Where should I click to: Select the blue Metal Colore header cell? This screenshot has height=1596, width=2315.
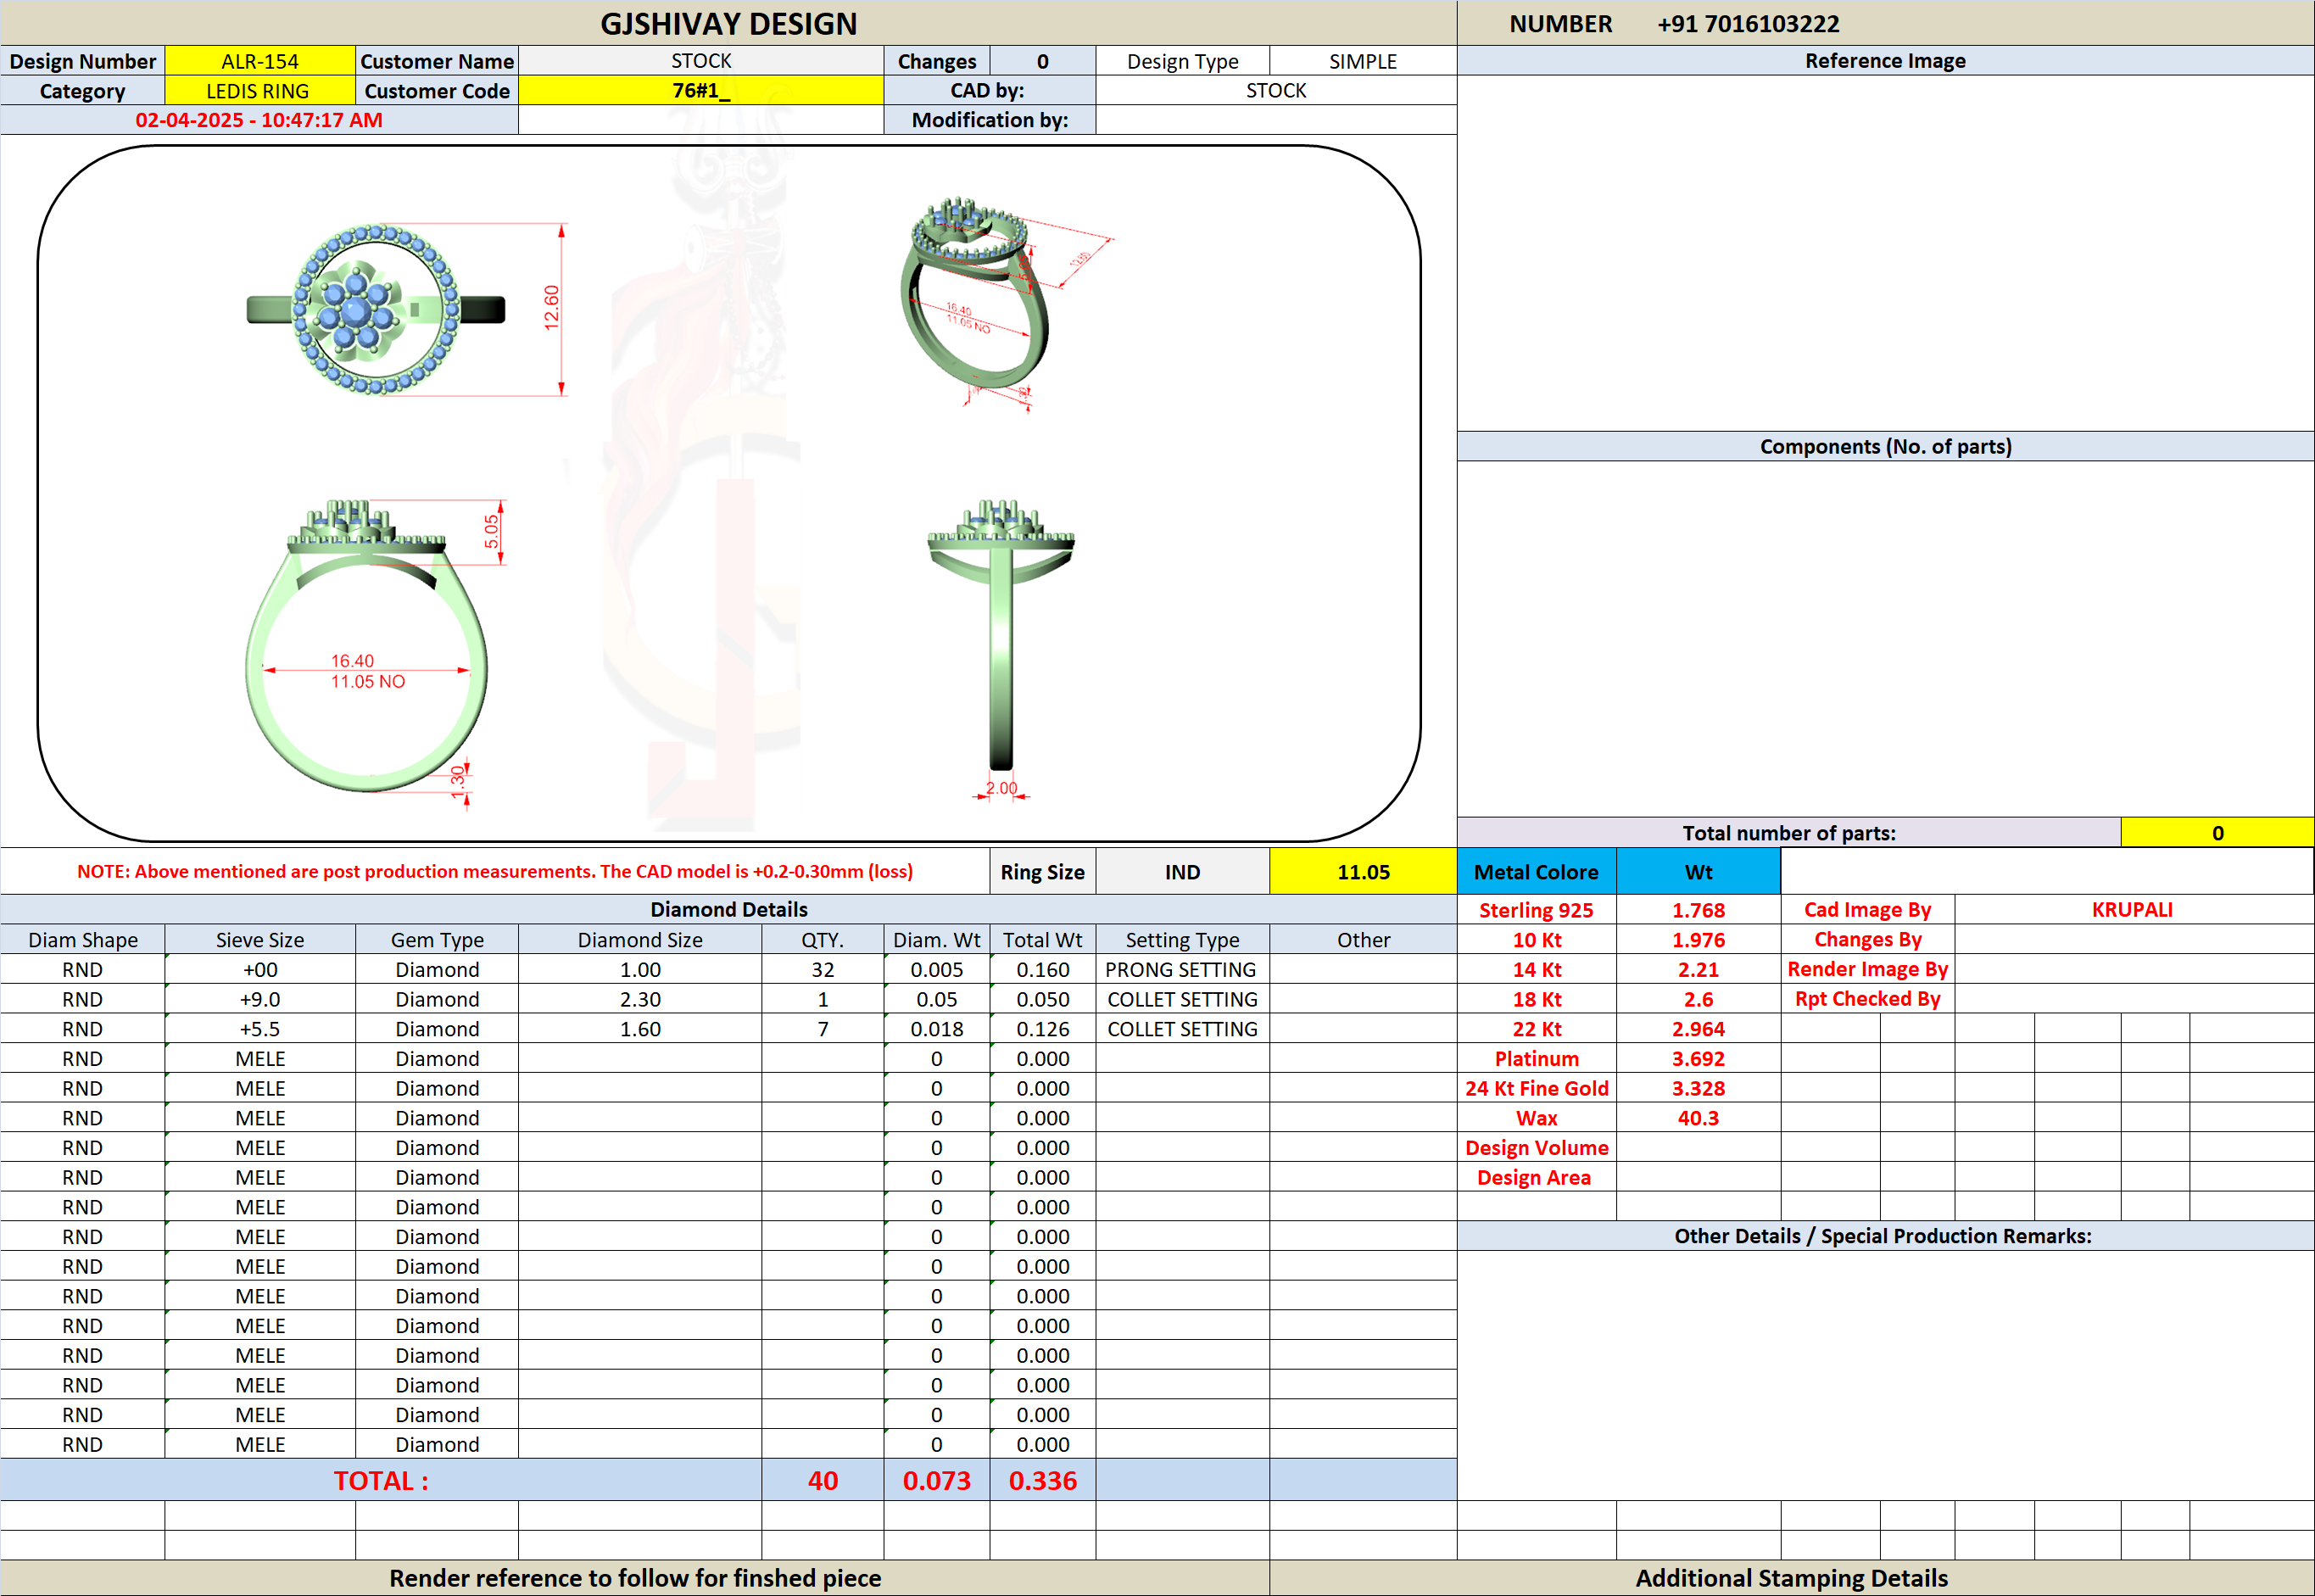pos(1536,871)
